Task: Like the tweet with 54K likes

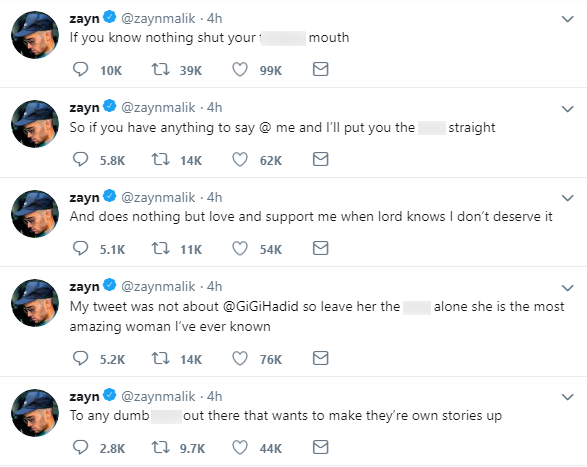Action: (x=240, y=249)
